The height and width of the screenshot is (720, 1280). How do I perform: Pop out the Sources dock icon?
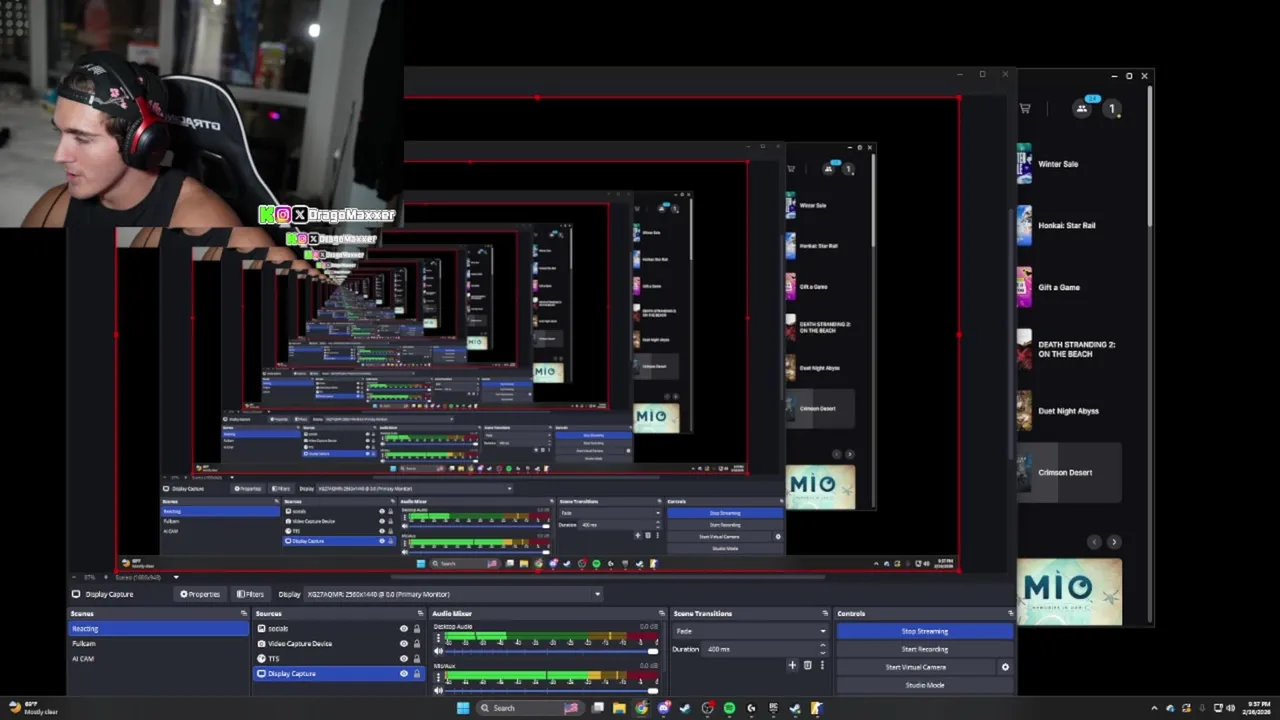(x=423, y=613)
